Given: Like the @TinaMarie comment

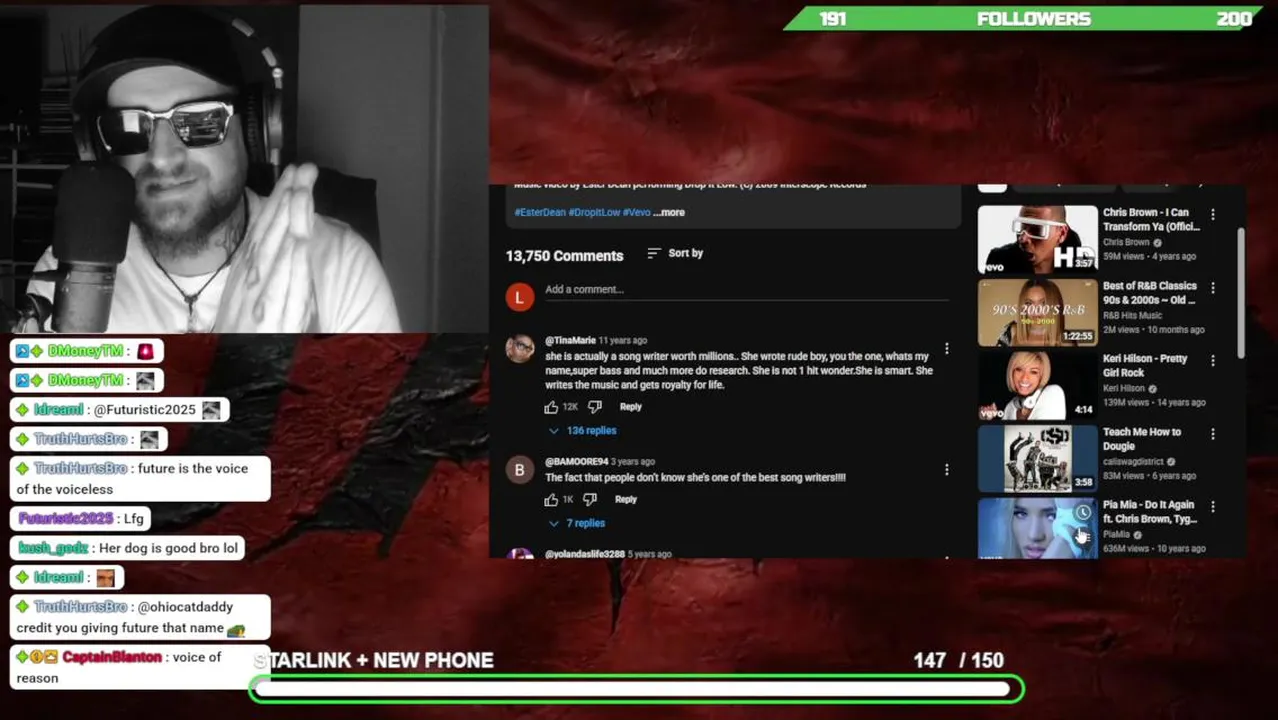Looking at the screenshot, I should (x=551, y=407).
